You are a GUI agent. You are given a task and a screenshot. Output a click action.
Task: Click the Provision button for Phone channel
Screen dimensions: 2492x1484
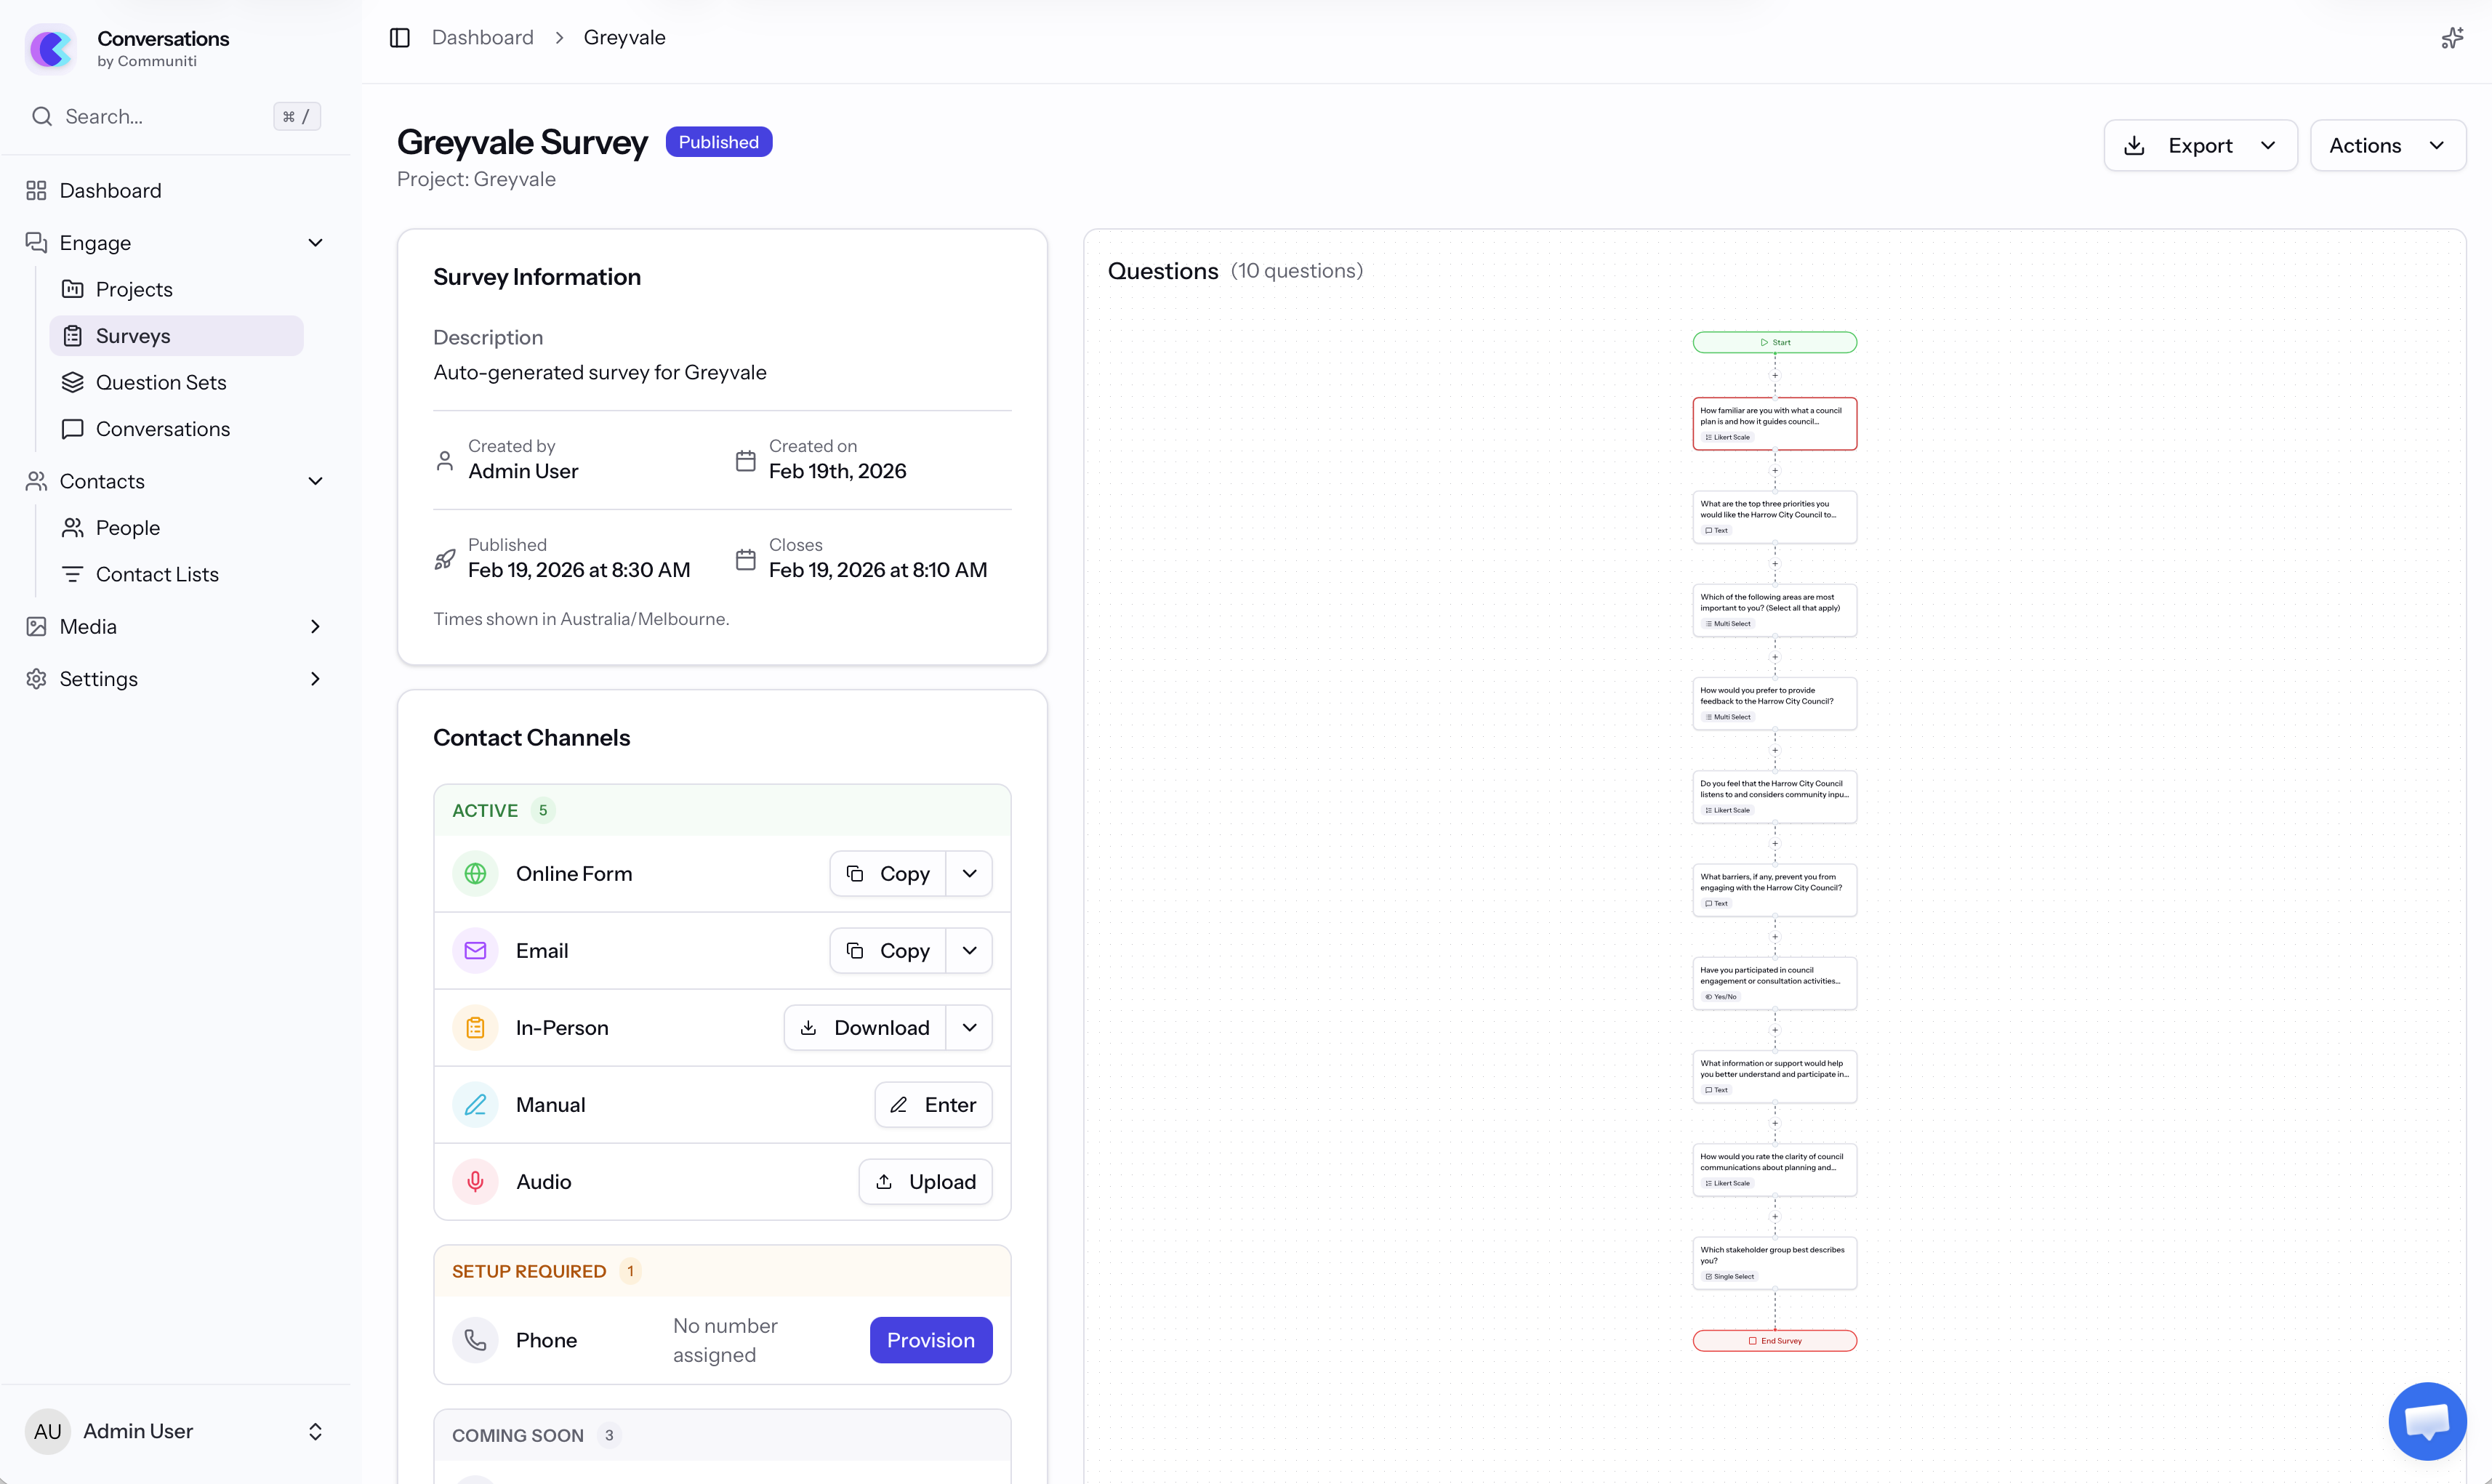click(x=930, y=1340)
